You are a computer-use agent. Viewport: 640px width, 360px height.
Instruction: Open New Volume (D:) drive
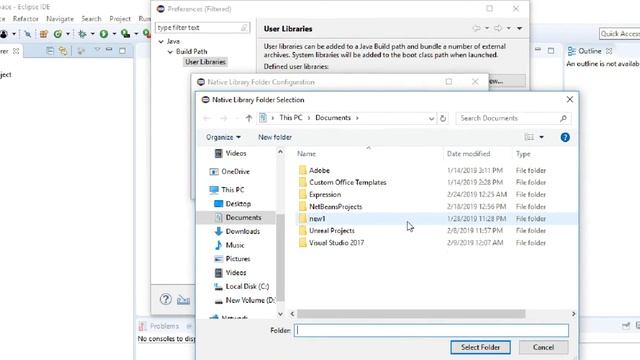pyautogui.click(x=245, y=300)
